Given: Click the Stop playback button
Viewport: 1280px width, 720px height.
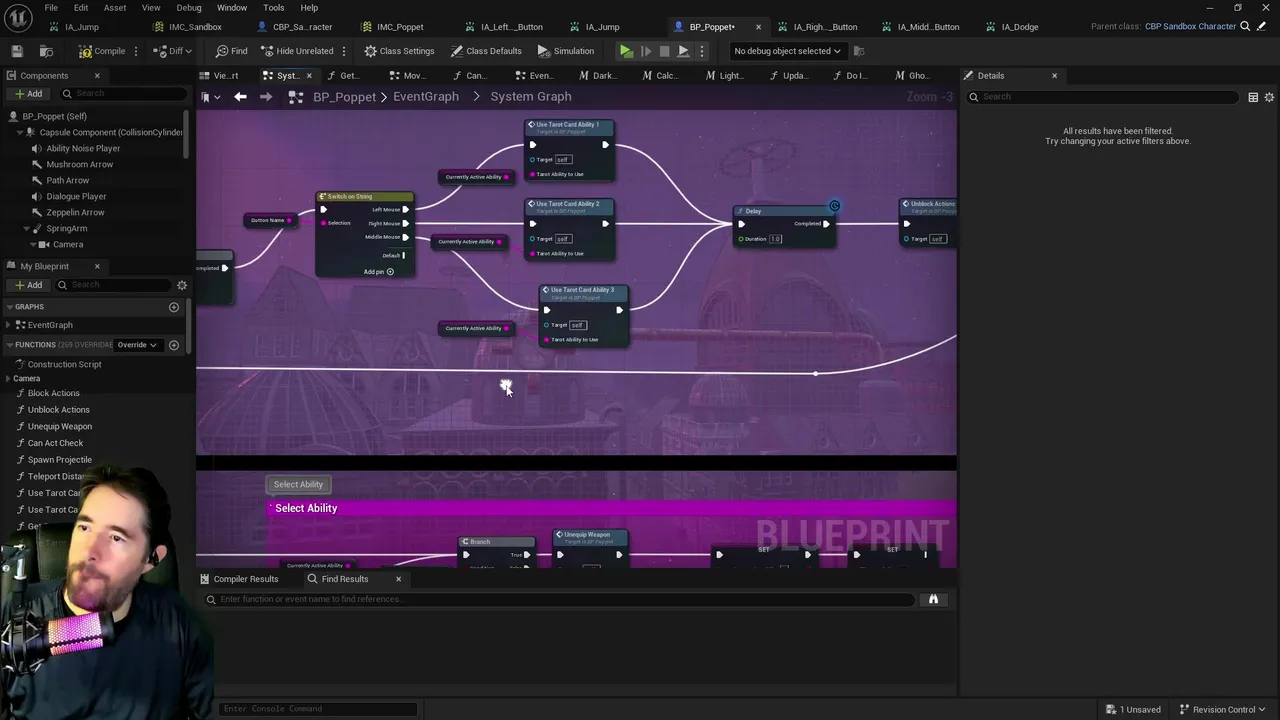Looking at the screenshot, I should pos(664,51).
